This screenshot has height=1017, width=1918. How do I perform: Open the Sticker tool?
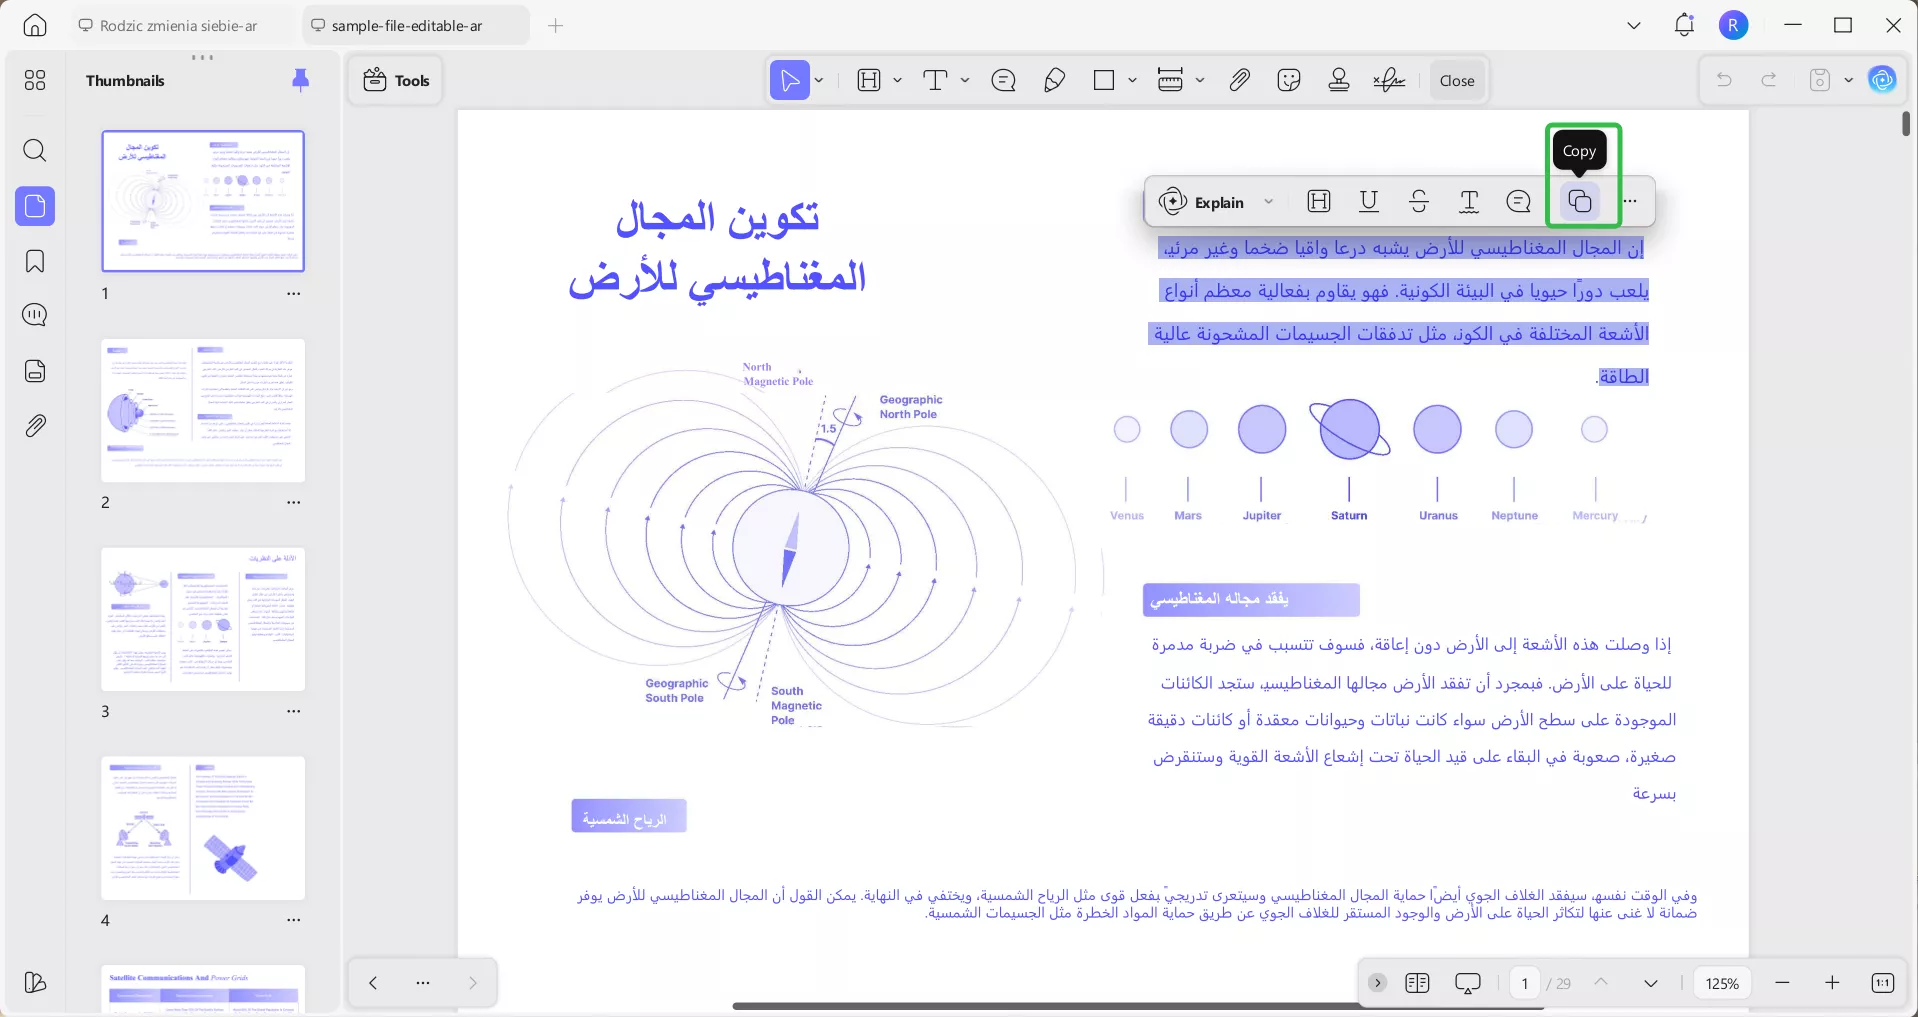1288,80
